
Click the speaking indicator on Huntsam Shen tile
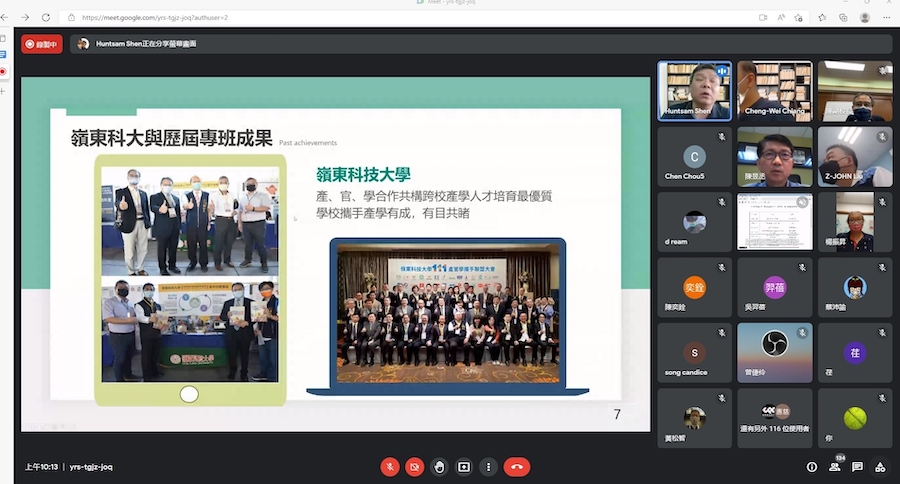click(x=722, y=71)
